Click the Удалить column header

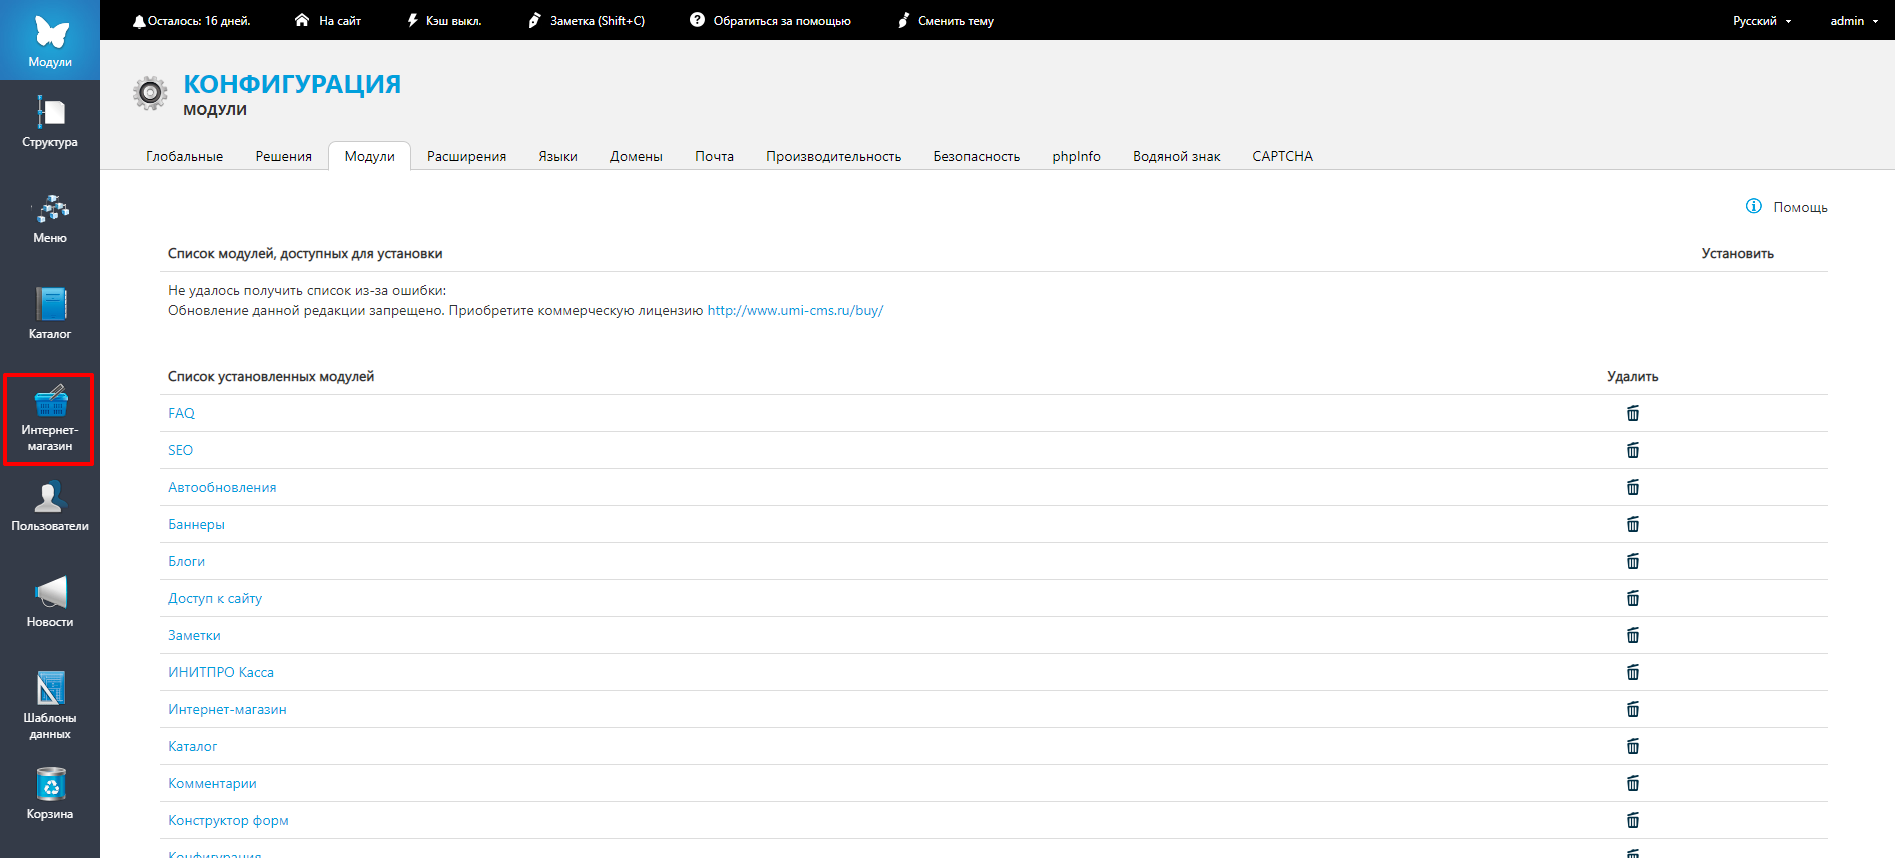pos(1633,377)
